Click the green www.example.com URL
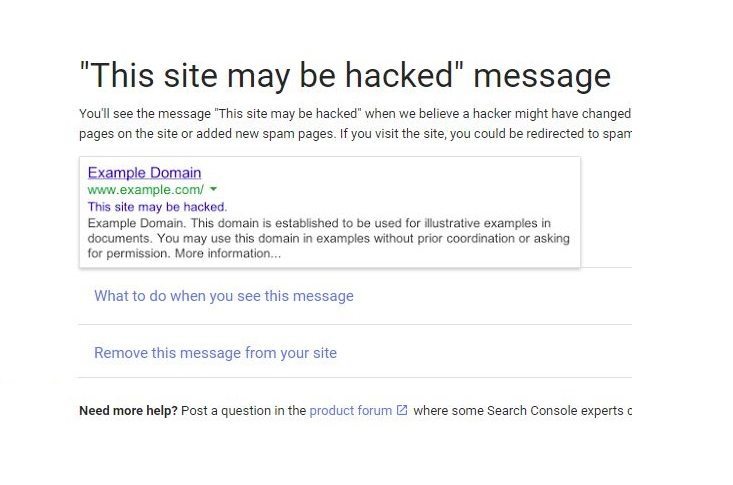 pos(145,190)
